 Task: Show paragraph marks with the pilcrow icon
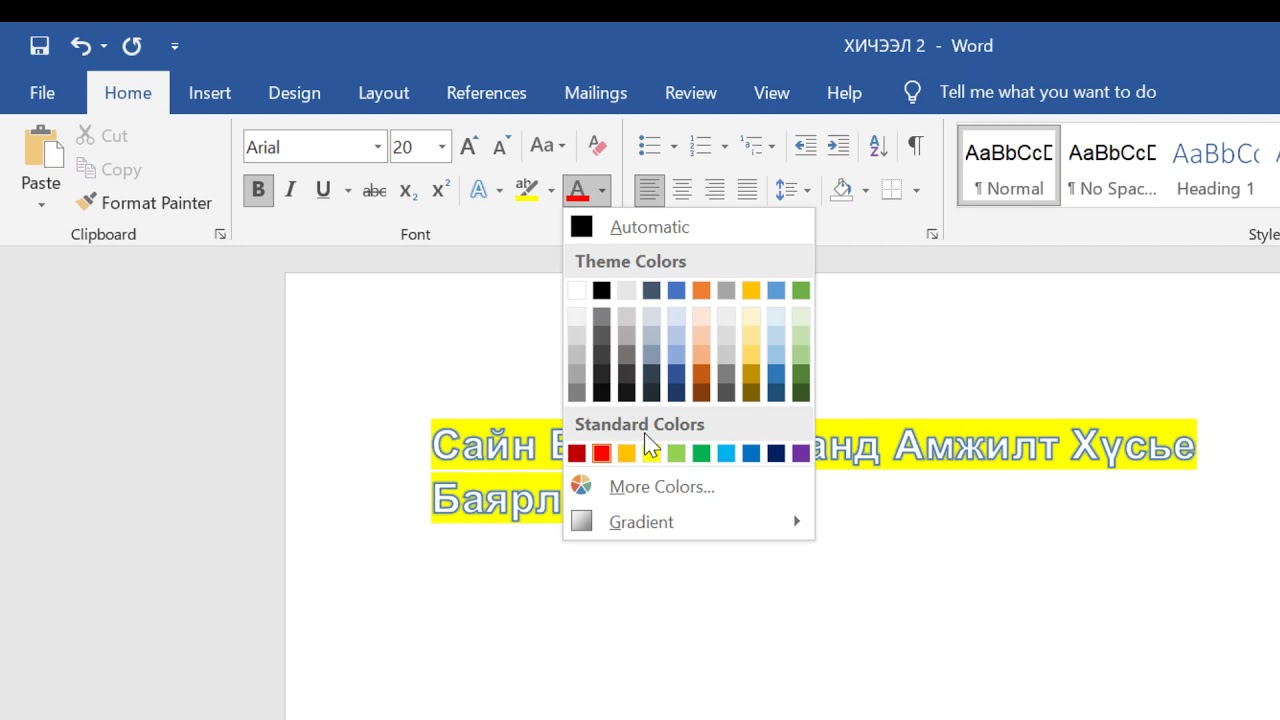[915, 146]
